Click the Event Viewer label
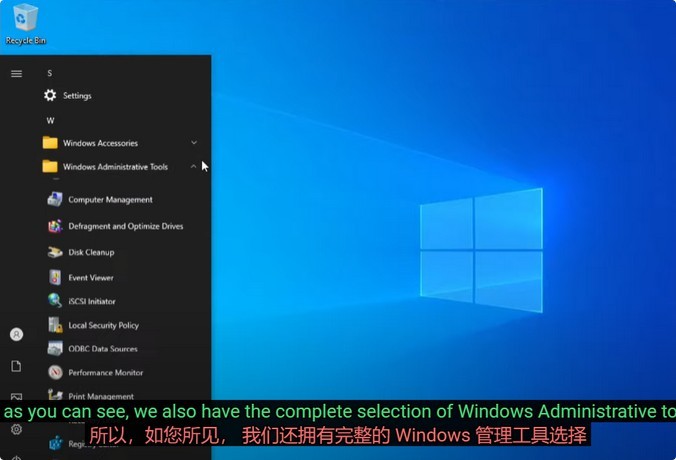Screen dimensions: 676x460 91,278
